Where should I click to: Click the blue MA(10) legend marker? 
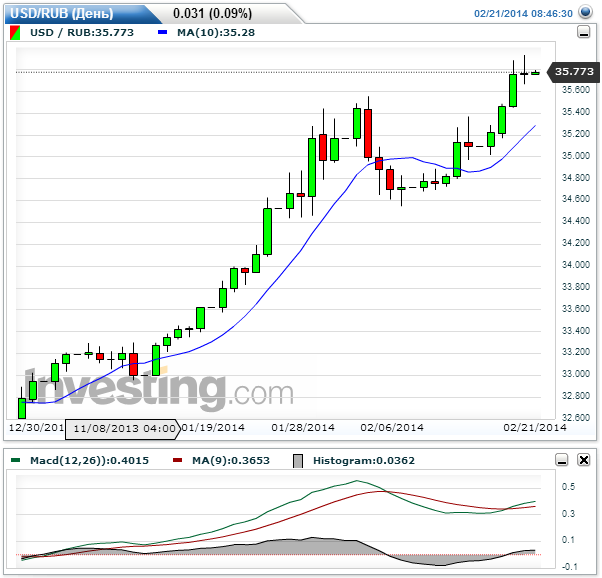click(x=164, y=32)
